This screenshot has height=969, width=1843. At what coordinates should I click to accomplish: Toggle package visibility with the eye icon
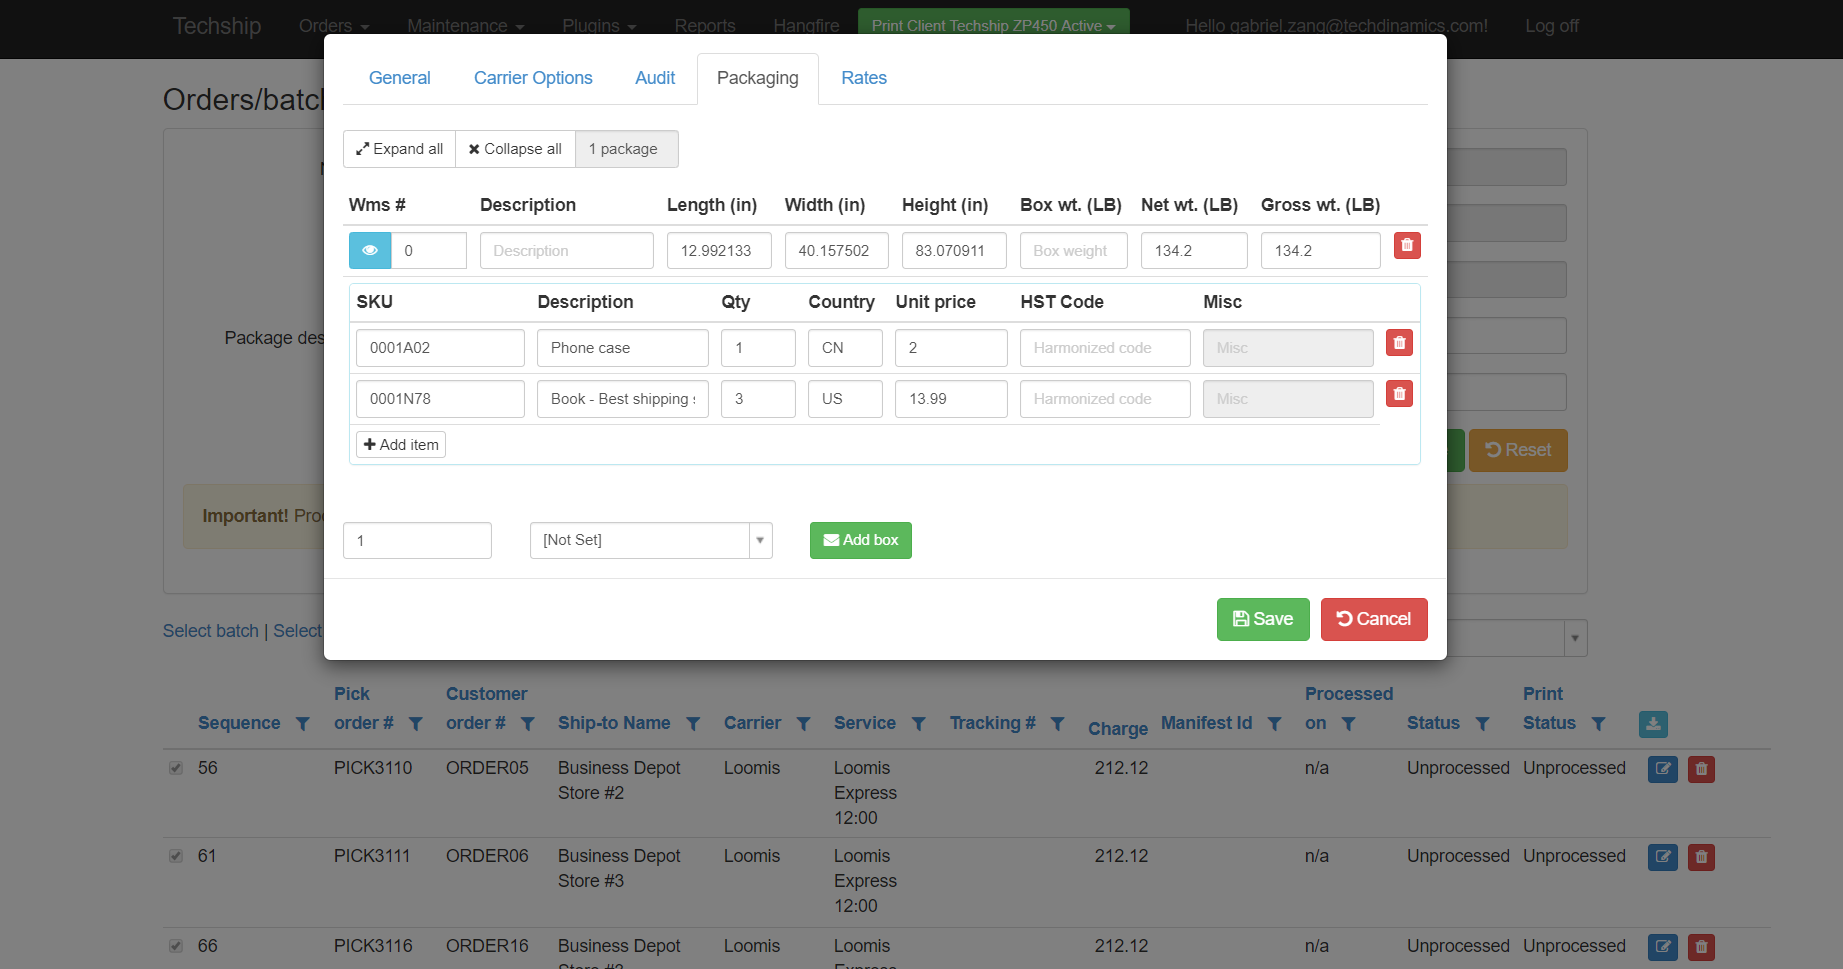point(370,250)
